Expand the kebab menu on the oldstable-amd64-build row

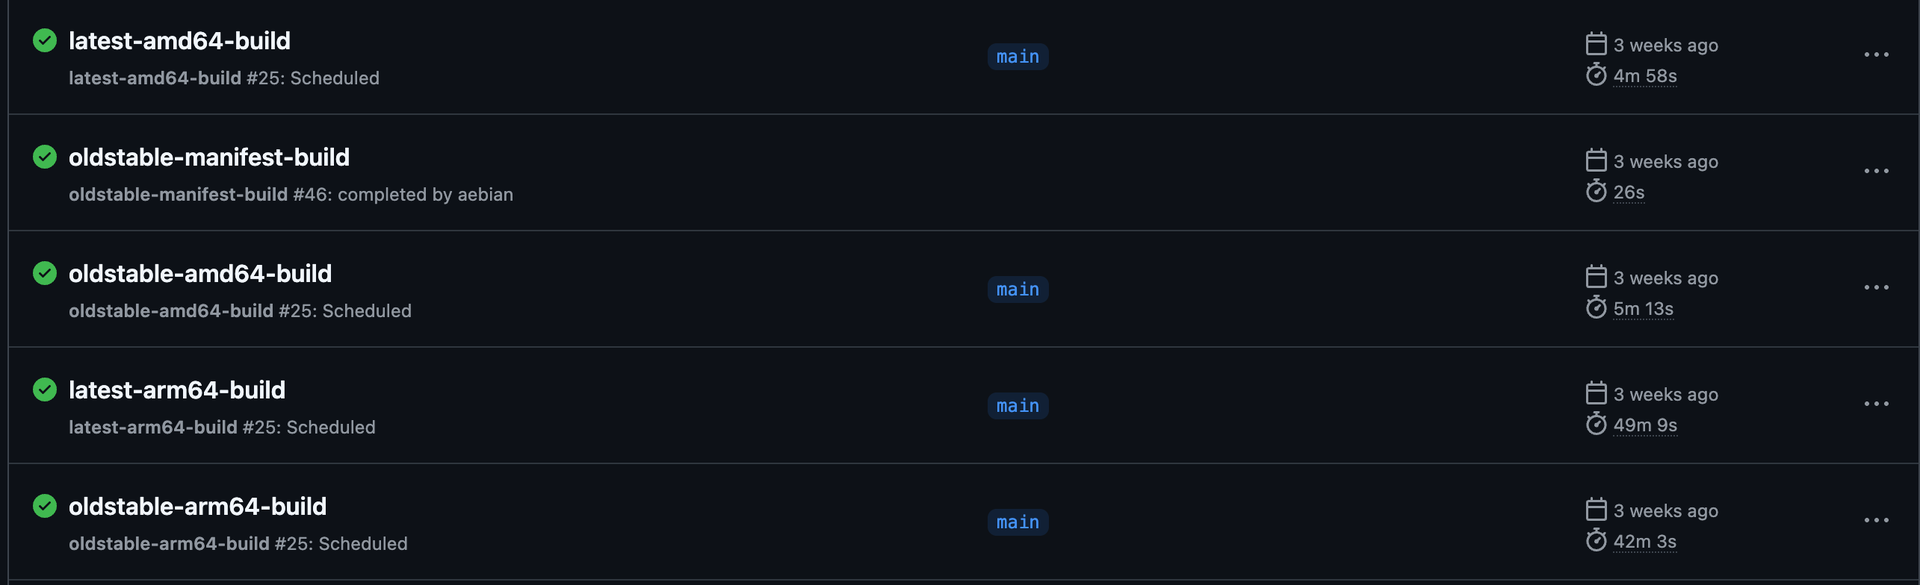click(1876, 288)
